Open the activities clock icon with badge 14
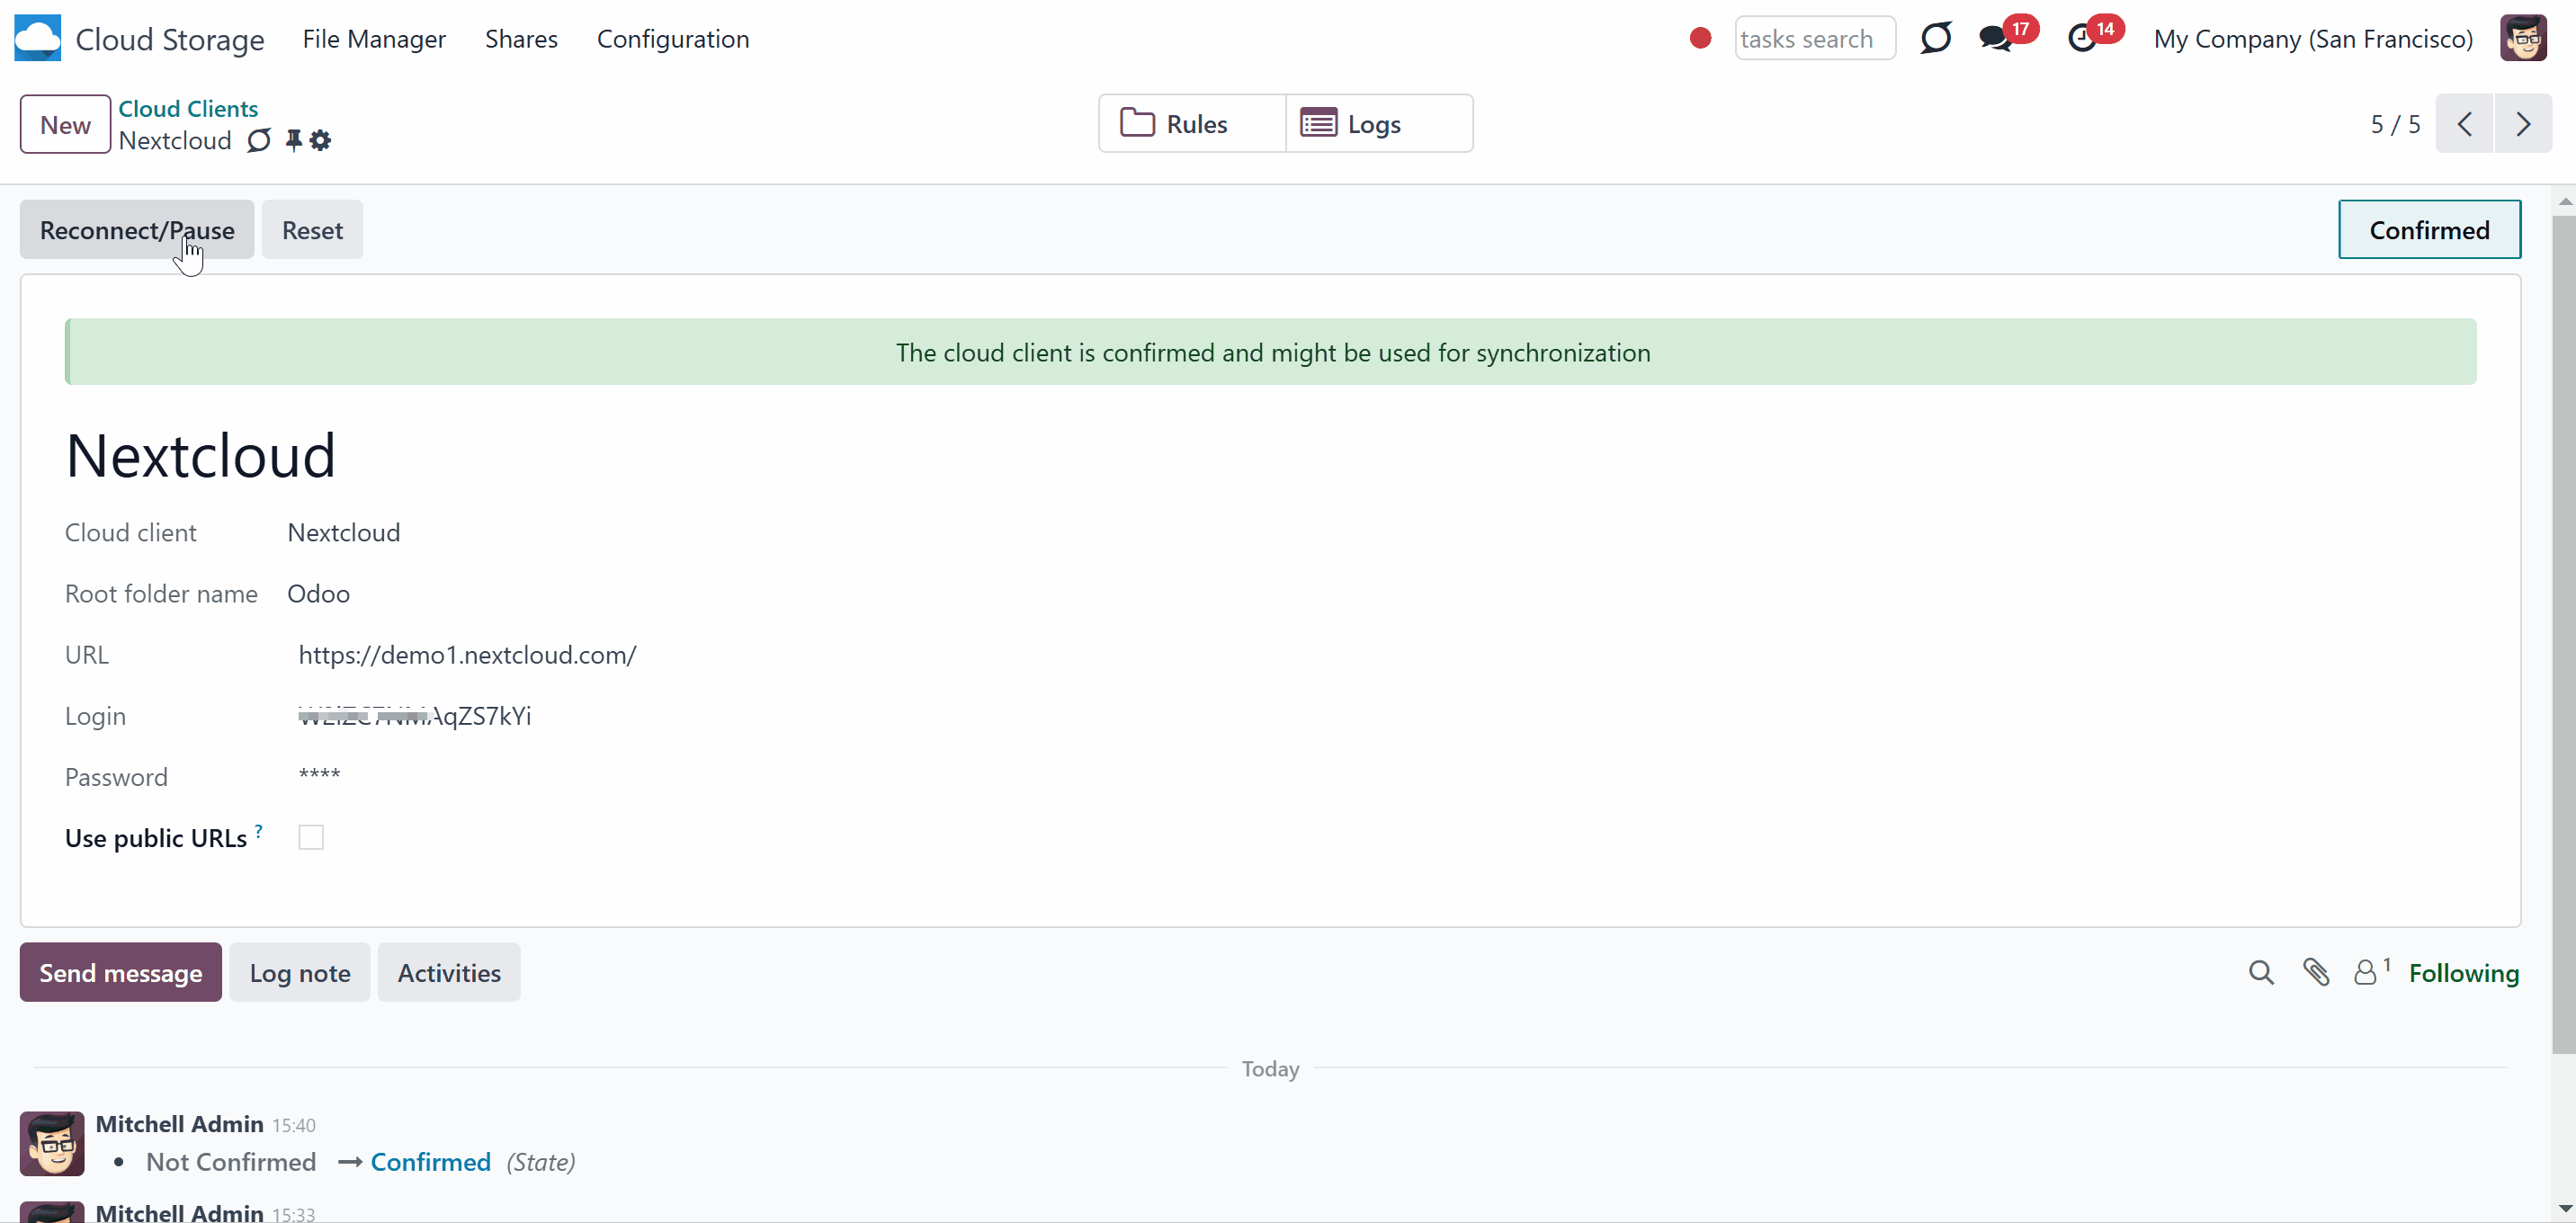The height and width of the screenshot is (1223, 2576). [2082, 38]
